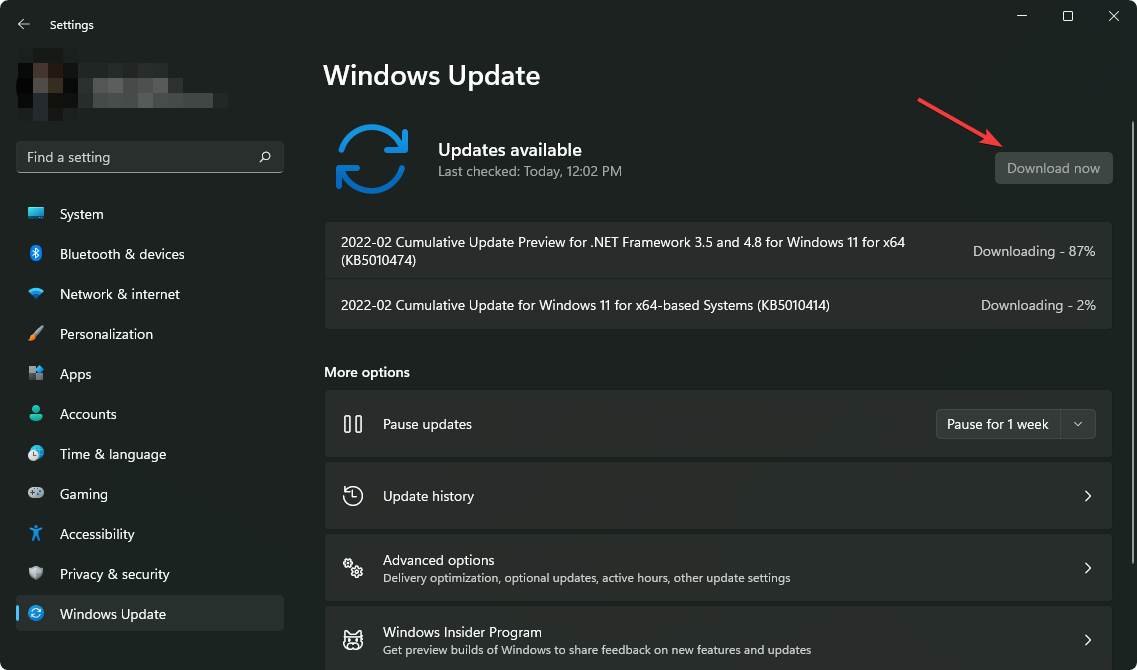Click the search magnifier icon
The height and width of the screenshot is (670, 1137).
point(265,157)
